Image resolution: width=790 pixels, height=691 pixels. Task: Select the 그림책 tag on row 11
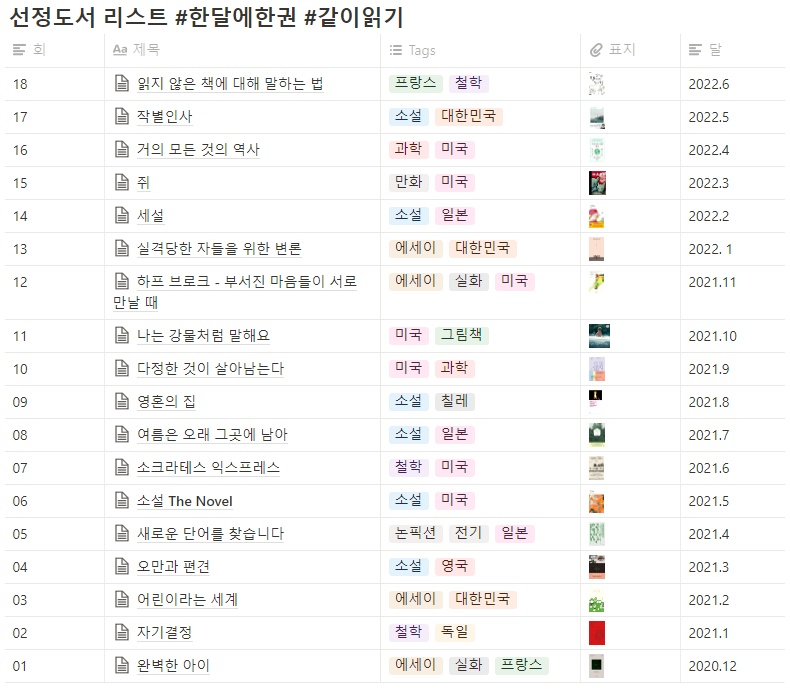pos(462,335)
